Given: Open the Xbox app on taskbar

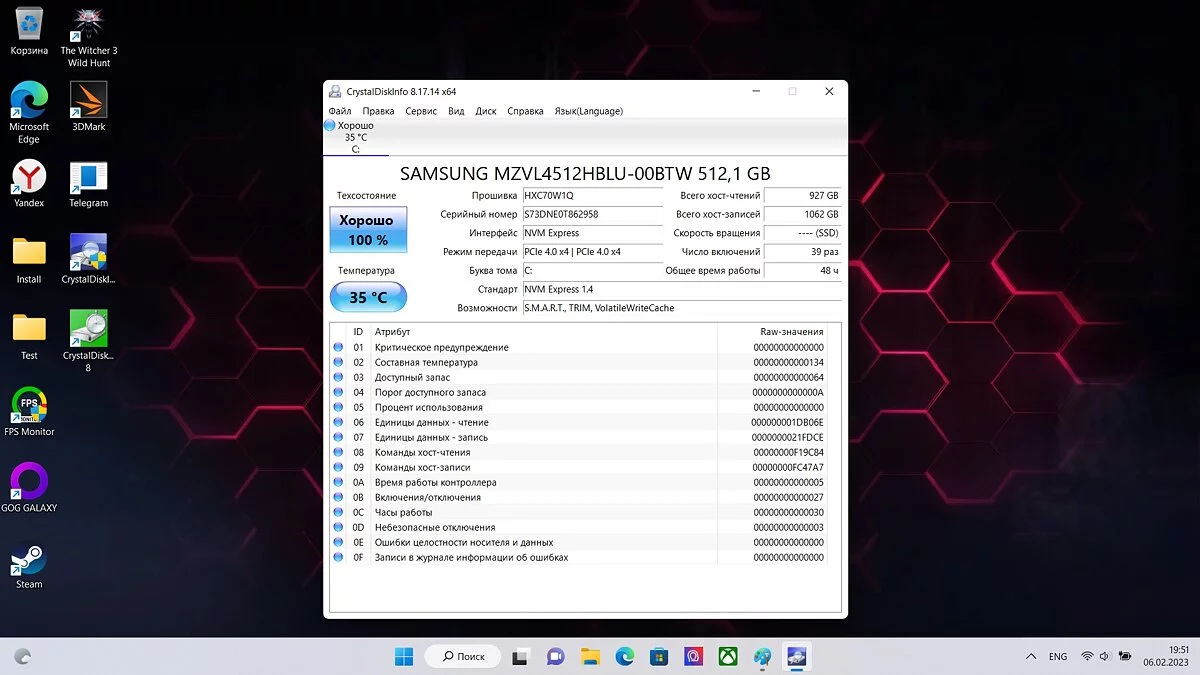Looking at the screenshot, I should tap(728, 656).
